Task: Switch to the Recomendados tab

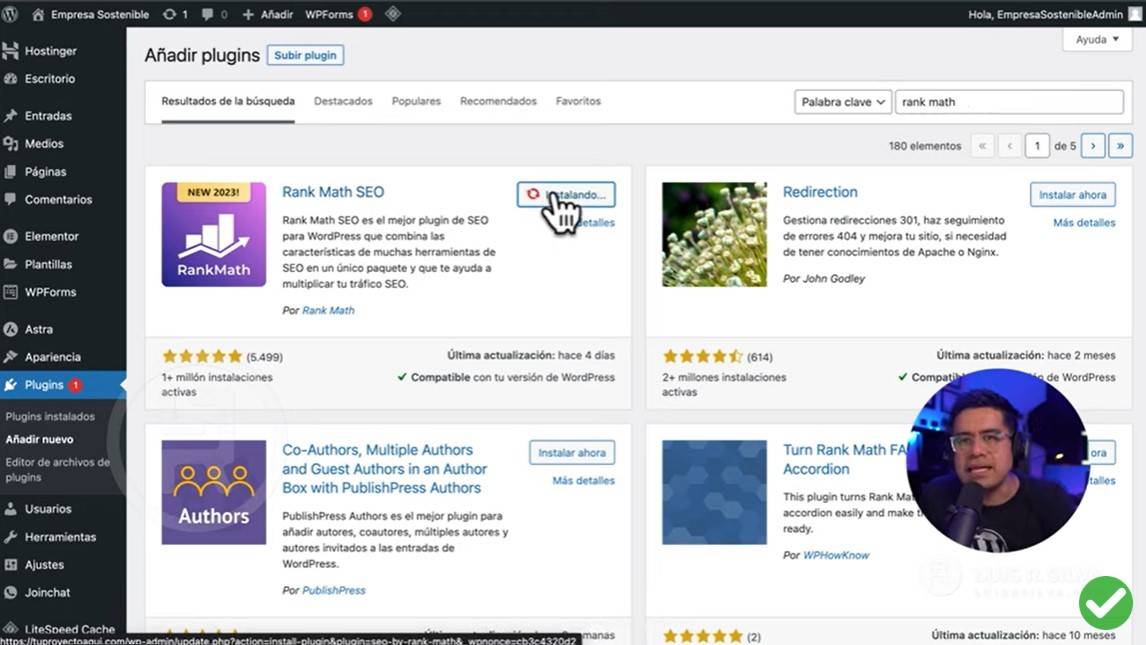Action: click(x=498, y=102)
